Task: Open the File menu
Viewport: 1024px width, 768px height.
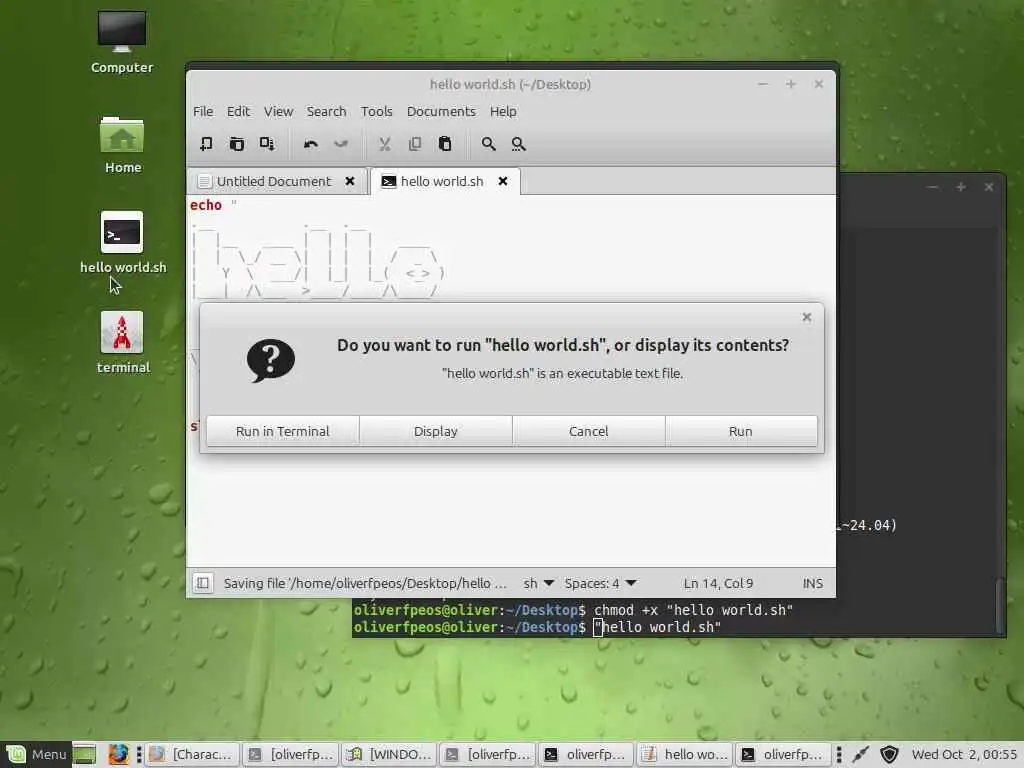Action: point(203,112)
